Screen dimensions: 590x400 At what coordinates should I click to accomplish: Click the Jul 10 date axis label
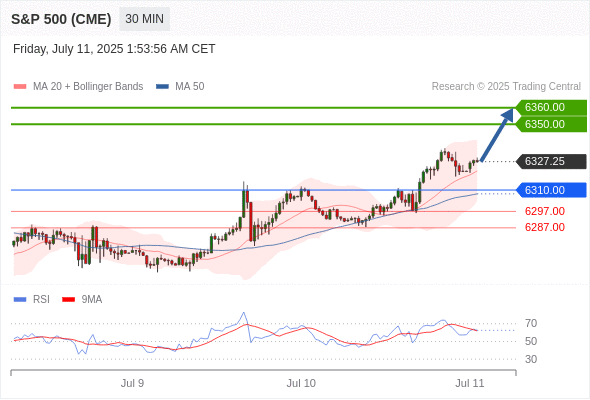tap(301, 383)
